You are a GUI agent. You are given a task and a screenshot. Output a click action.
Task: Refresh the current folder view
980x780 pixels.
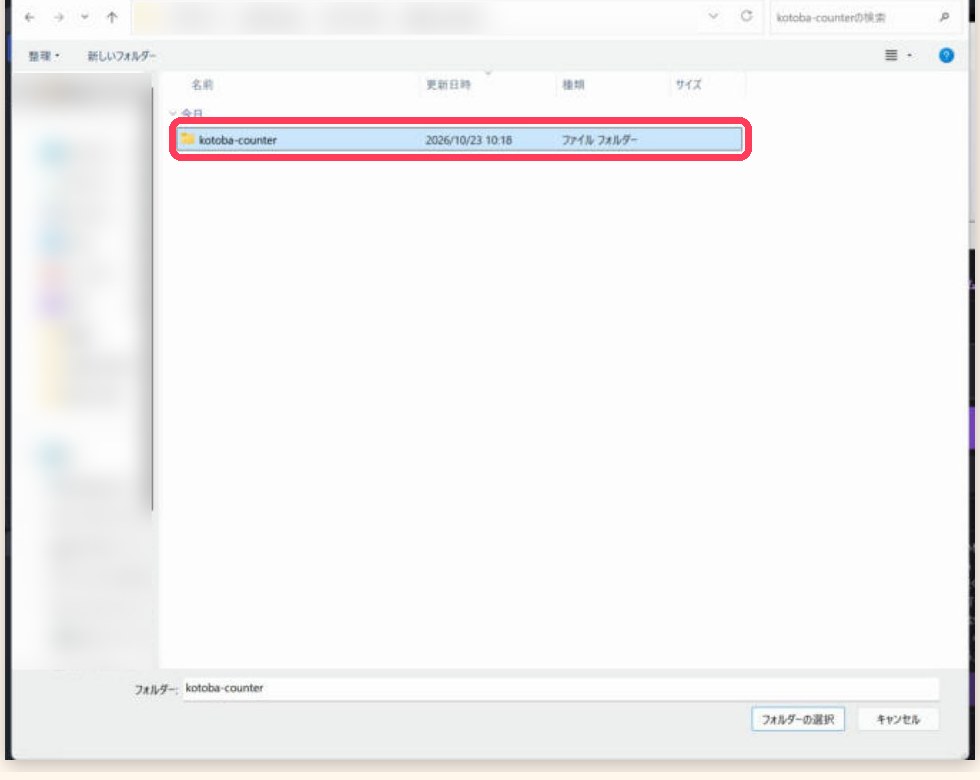coord(746,16)
